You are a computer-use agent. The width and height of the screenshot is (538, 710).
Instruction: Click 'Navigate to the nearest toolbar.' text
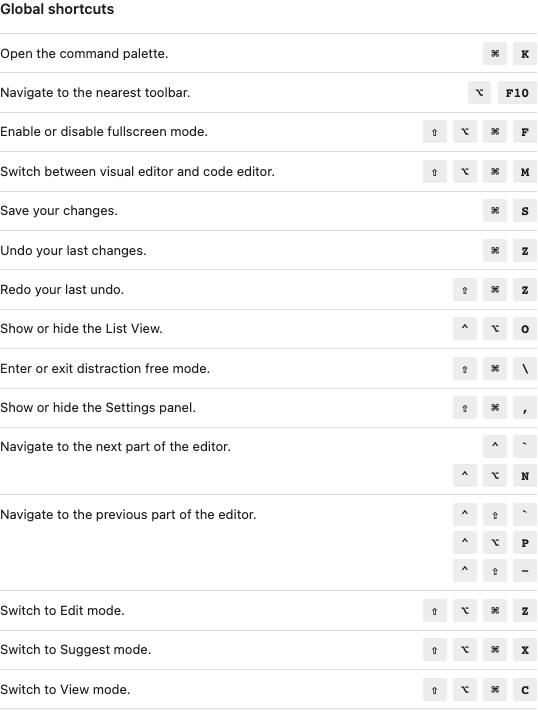[x=95, y=92]
